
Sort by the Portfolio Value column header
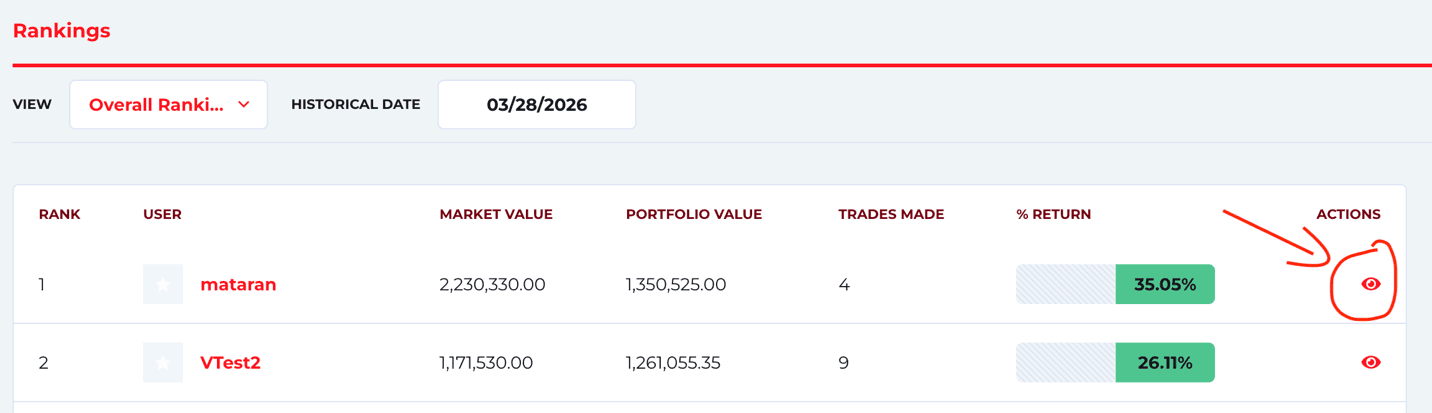(693, 215)
